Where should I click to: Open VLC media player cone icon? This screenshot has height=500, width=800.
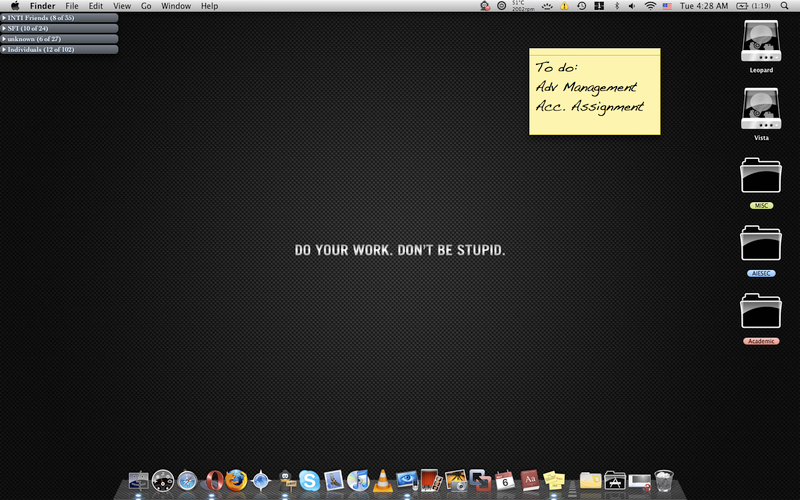point(382,481)
